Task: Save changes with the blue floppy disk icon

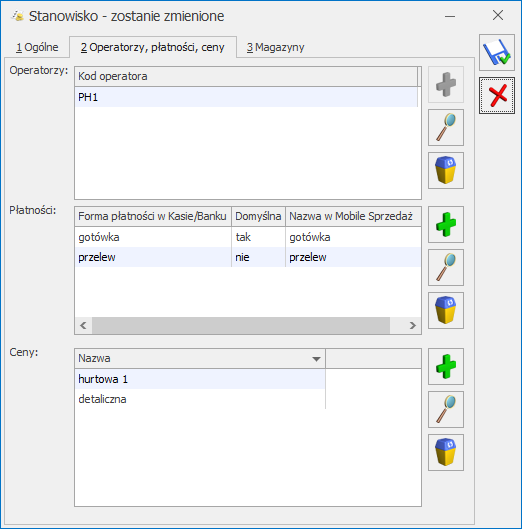Action: 497,52
